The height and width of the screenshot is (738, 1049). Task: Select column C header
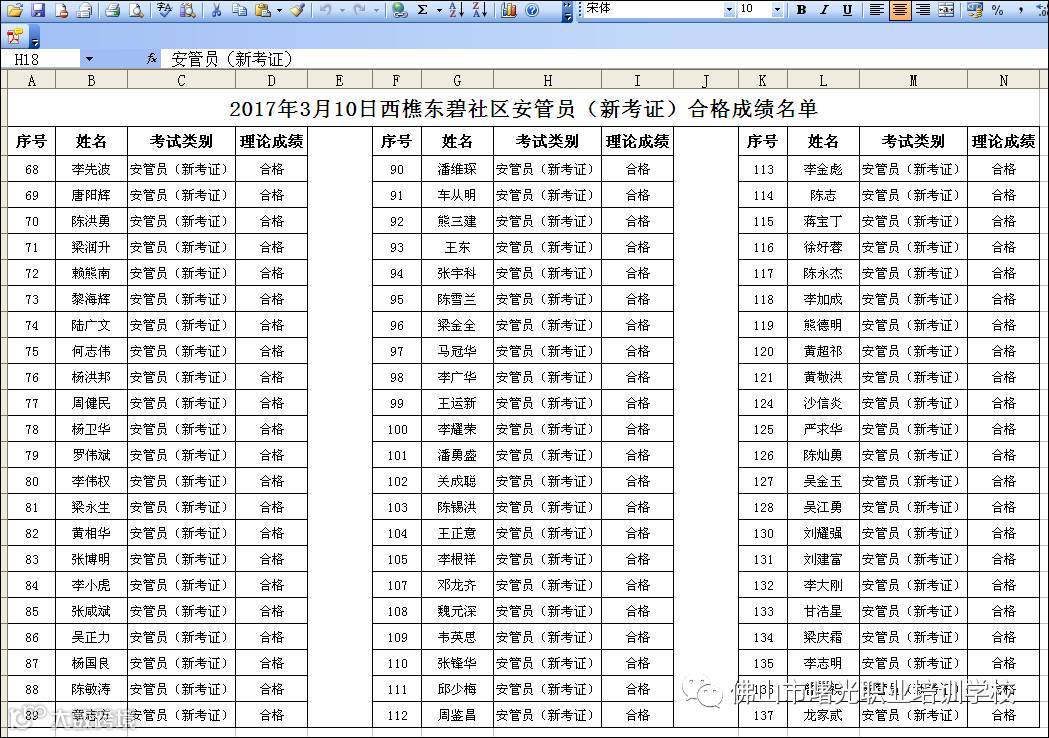click(x=181, y=80)
